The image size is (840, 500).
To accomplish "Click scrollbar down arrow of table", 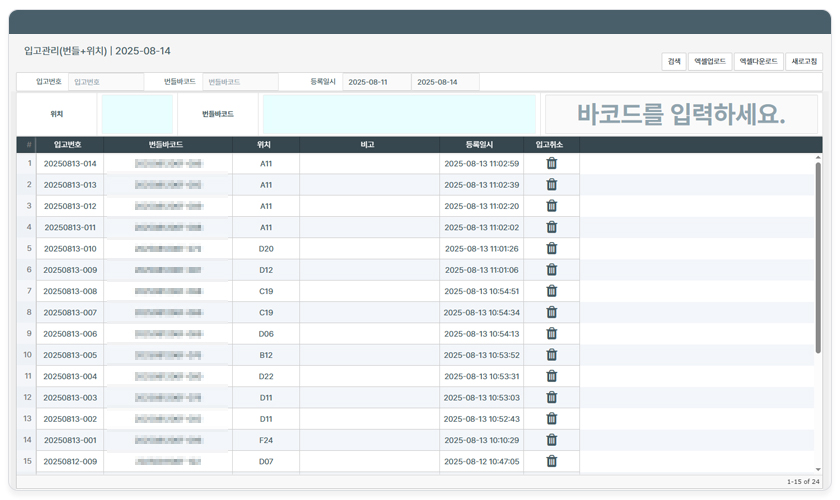I will click(x=818, y=469).
